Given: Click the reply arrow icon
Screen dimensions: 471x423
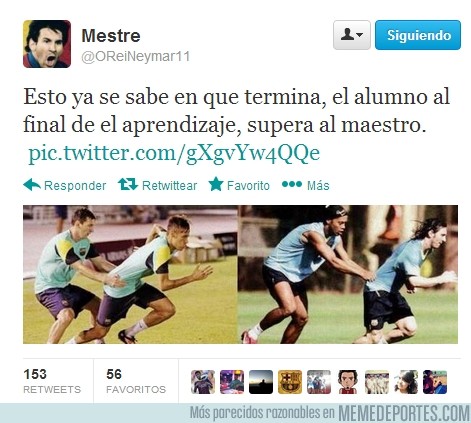Looking at the screenshot, I should point(32,185).
